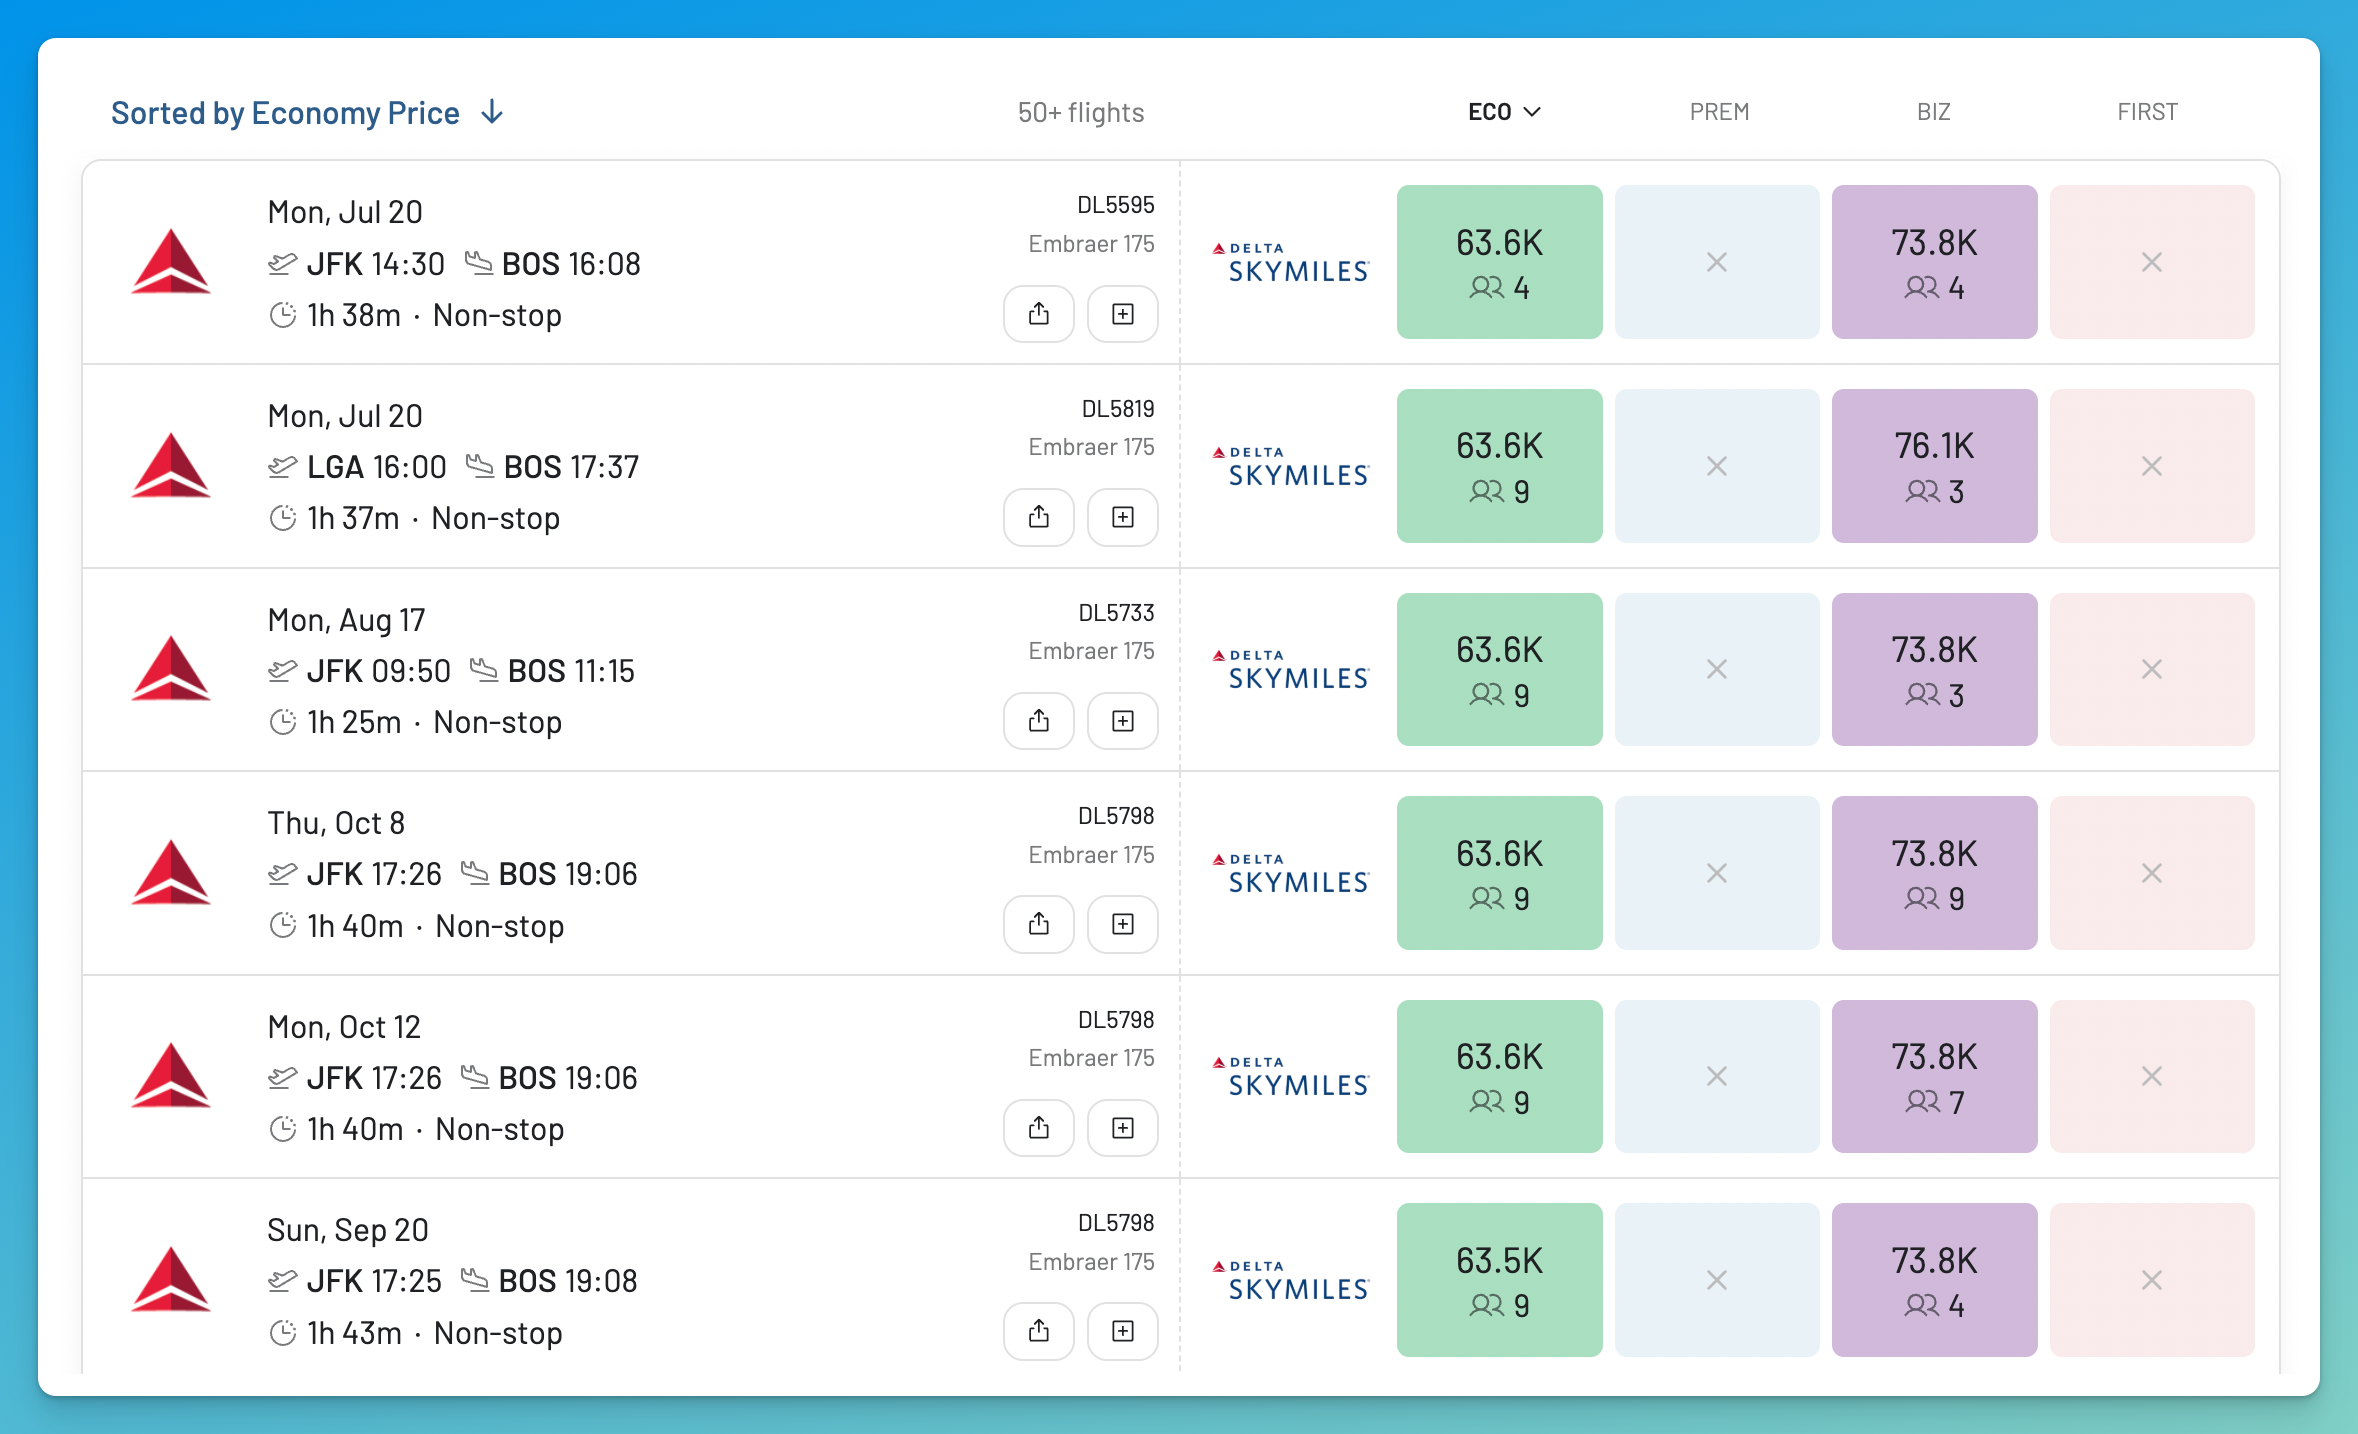The height and width of the screenshot is (1434, 2358).
Task: Click the Delta logo for flight DL5819
Action: (x=171, y=465)
